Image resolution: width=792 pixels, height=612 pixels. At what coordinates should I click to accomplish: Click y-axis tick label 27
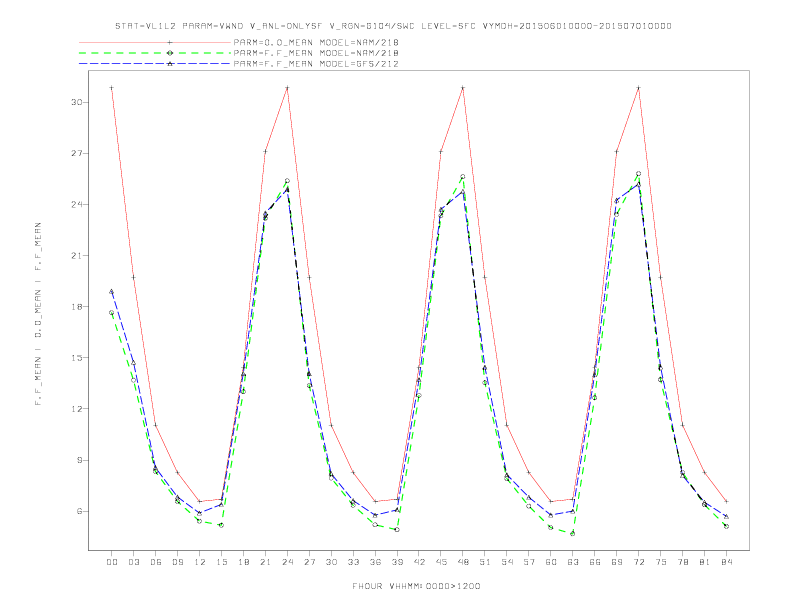pos(76,153)
